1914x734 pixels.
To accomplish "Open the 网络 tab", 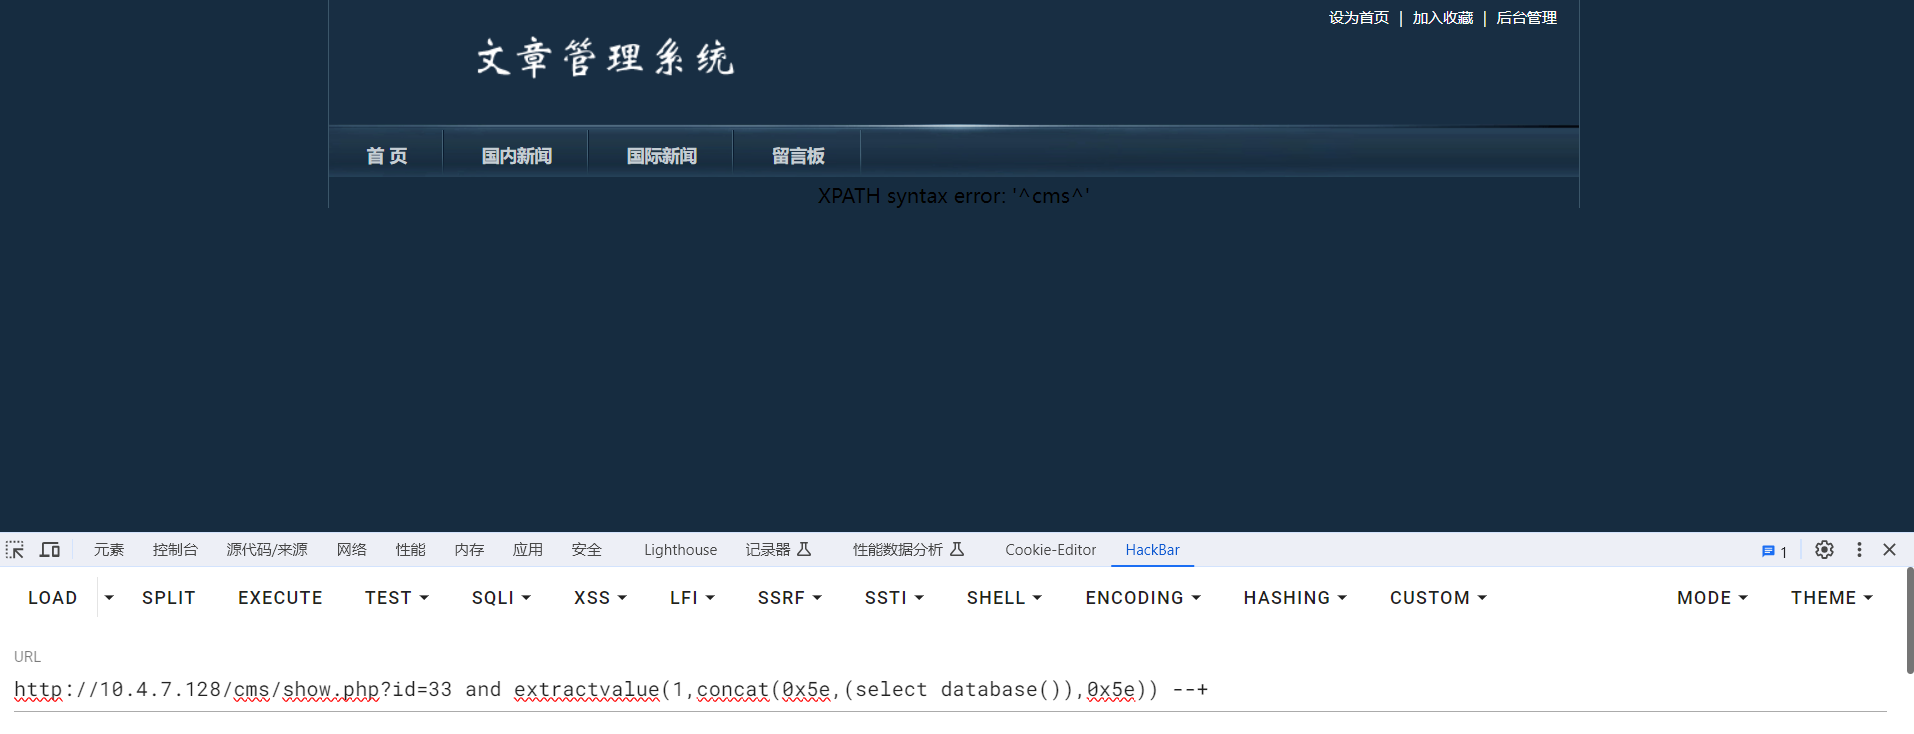I will [352, 550].
